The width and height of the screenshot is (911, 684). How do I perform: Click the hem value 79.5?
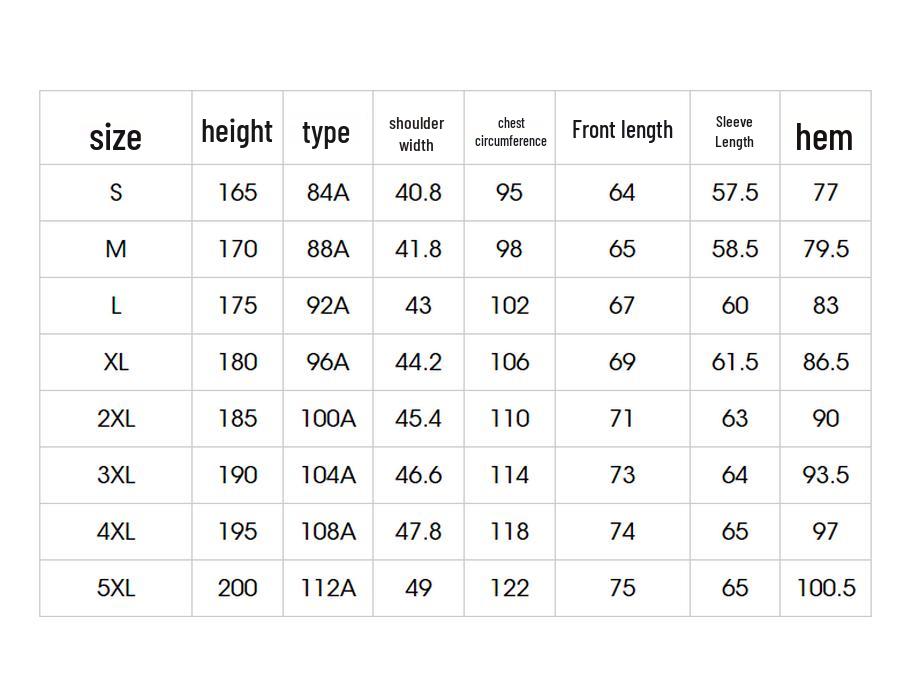coord(825,249)
